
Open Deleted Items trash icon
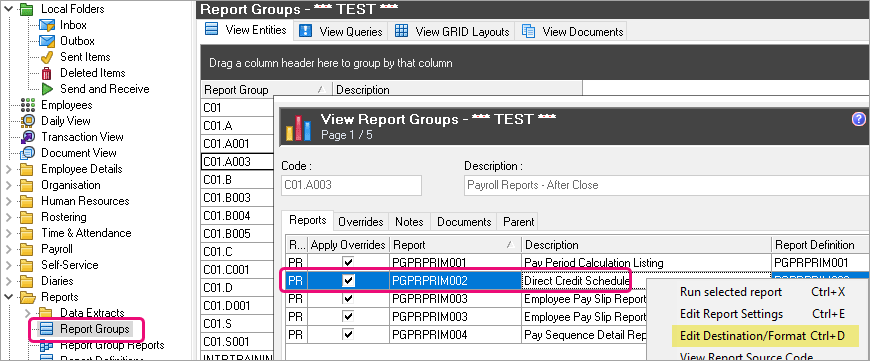point(47,73)
